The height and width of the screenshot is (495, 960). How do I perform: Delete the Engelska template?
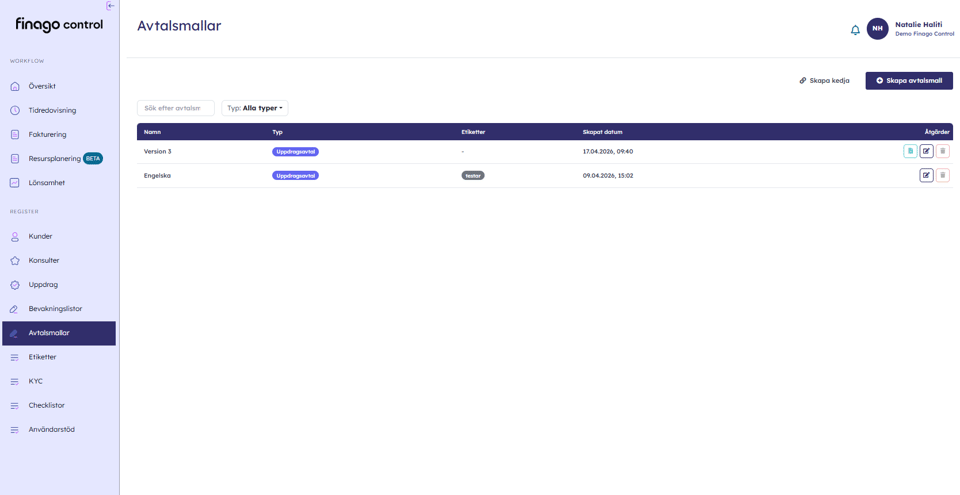(942, 175)
